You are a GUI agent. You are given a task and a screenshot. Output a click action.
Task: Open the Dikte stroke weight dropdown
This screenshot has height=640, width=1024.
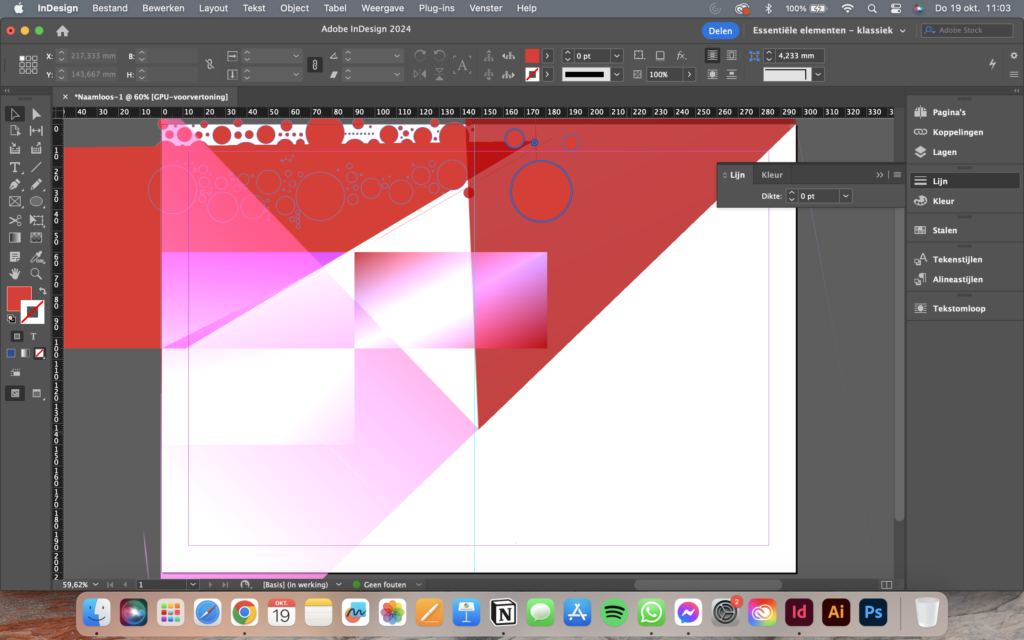coord(846,196)
